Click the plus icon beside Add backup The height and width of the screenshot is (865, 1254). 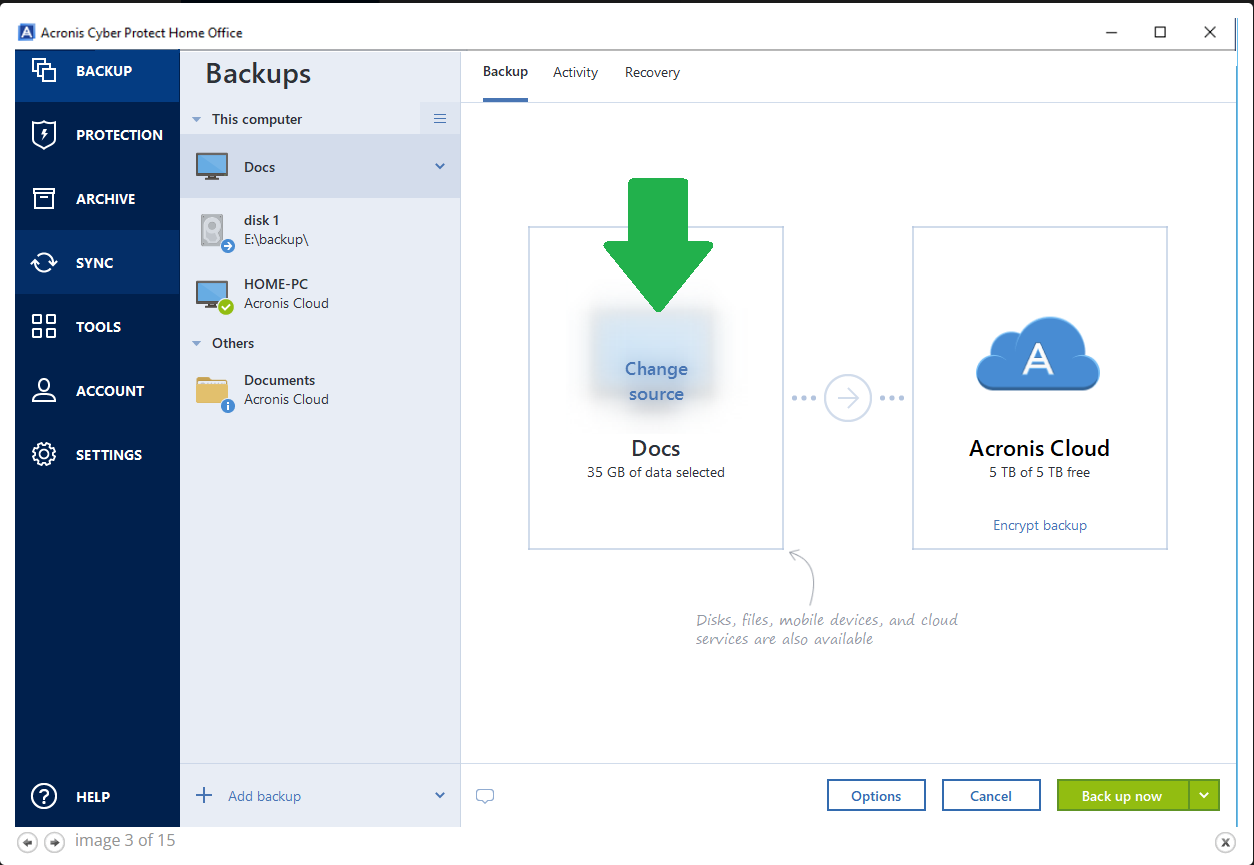click(204, 796)
